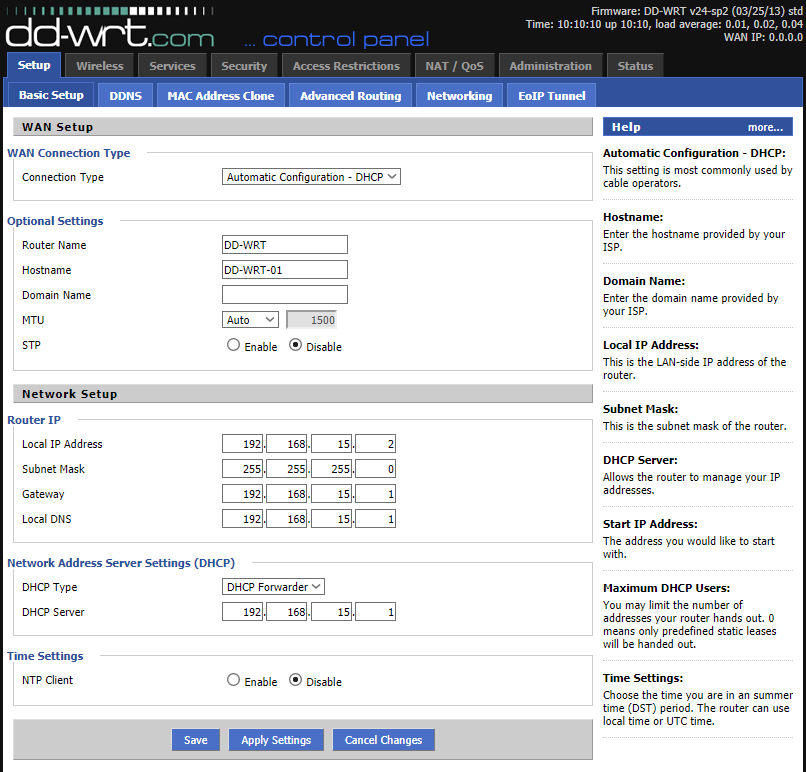Go to Advanced Routing subtab

tap(351, 96)
